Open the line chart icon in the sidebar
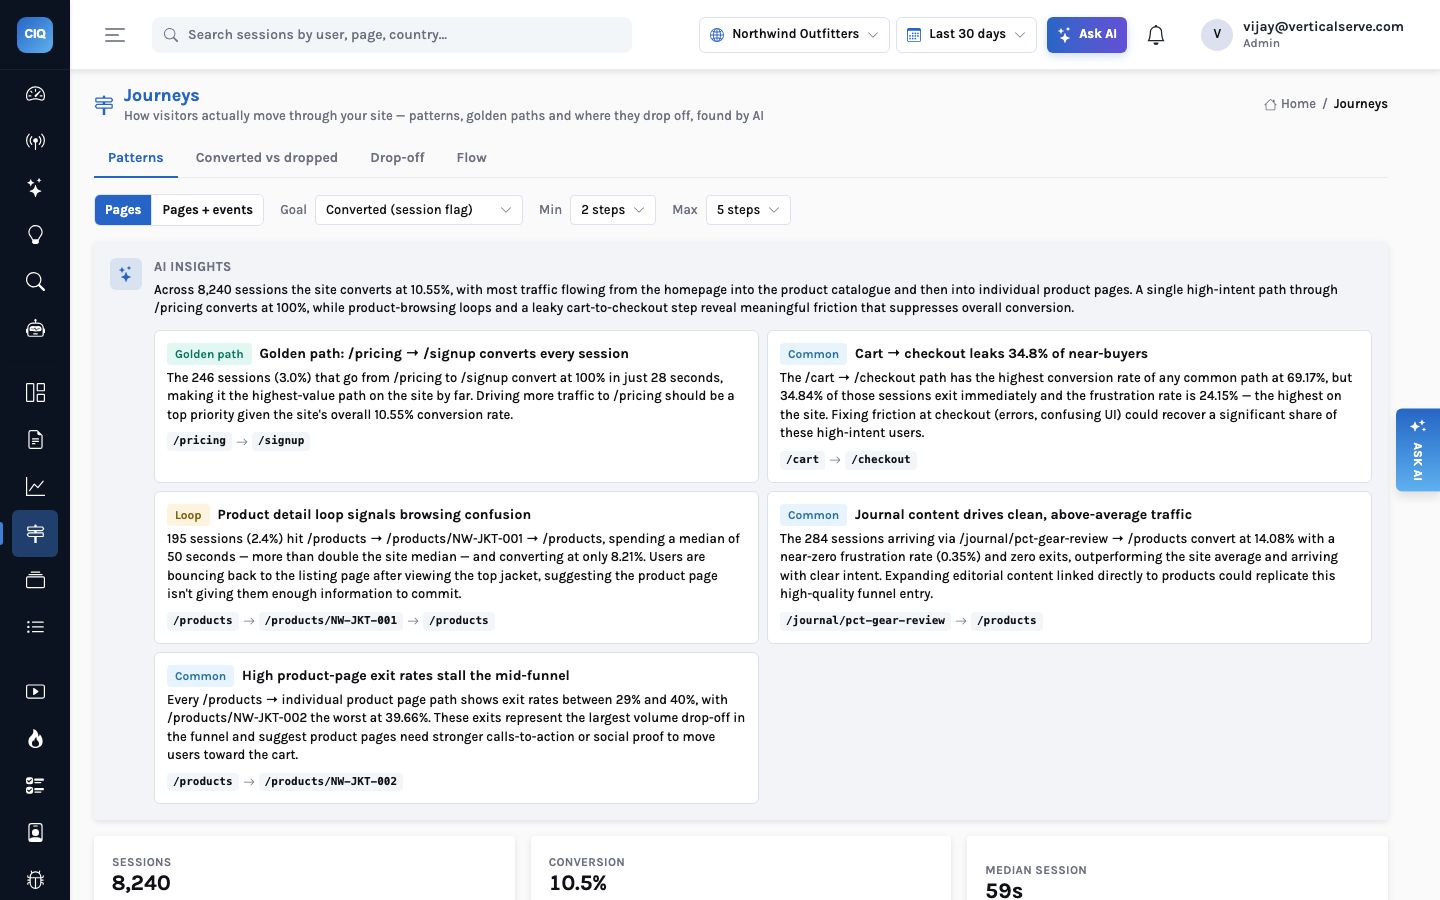Screen dimensions: 1440x900 pos(35,486)
